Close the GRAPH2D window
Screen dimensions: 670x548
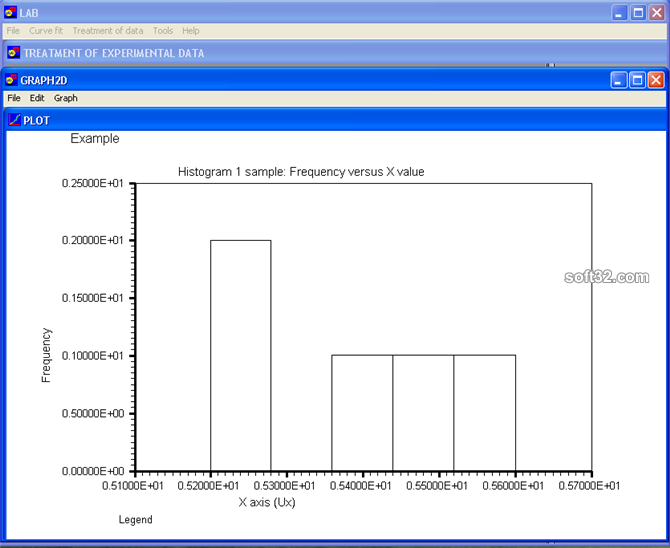click(x=656, y=80)
